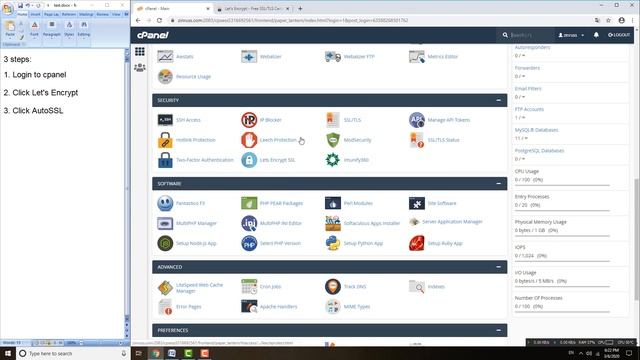The width and height of the screenshot is (640, 360).
Task: Click Windows taskbar search box
Action: [x=73, y=353]
